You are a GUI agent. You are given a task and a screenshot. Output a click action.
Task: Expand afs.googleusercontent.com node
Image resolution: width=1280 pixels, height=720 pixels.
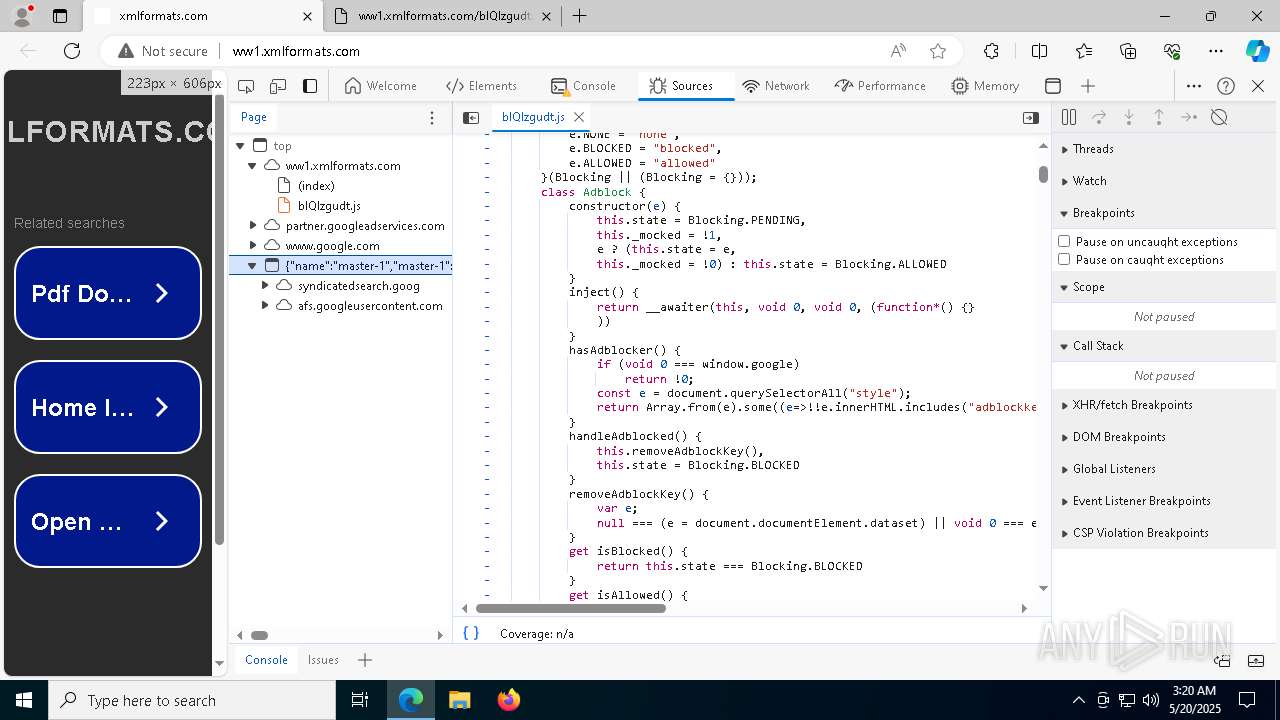pyautogui.click(x=265, y=306)
